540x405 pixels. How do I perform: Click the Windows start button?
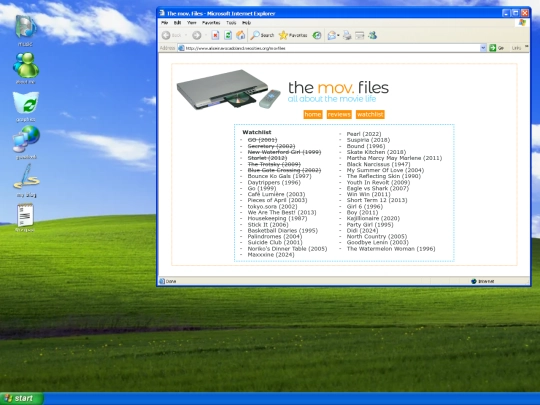(x=22, y=398)
